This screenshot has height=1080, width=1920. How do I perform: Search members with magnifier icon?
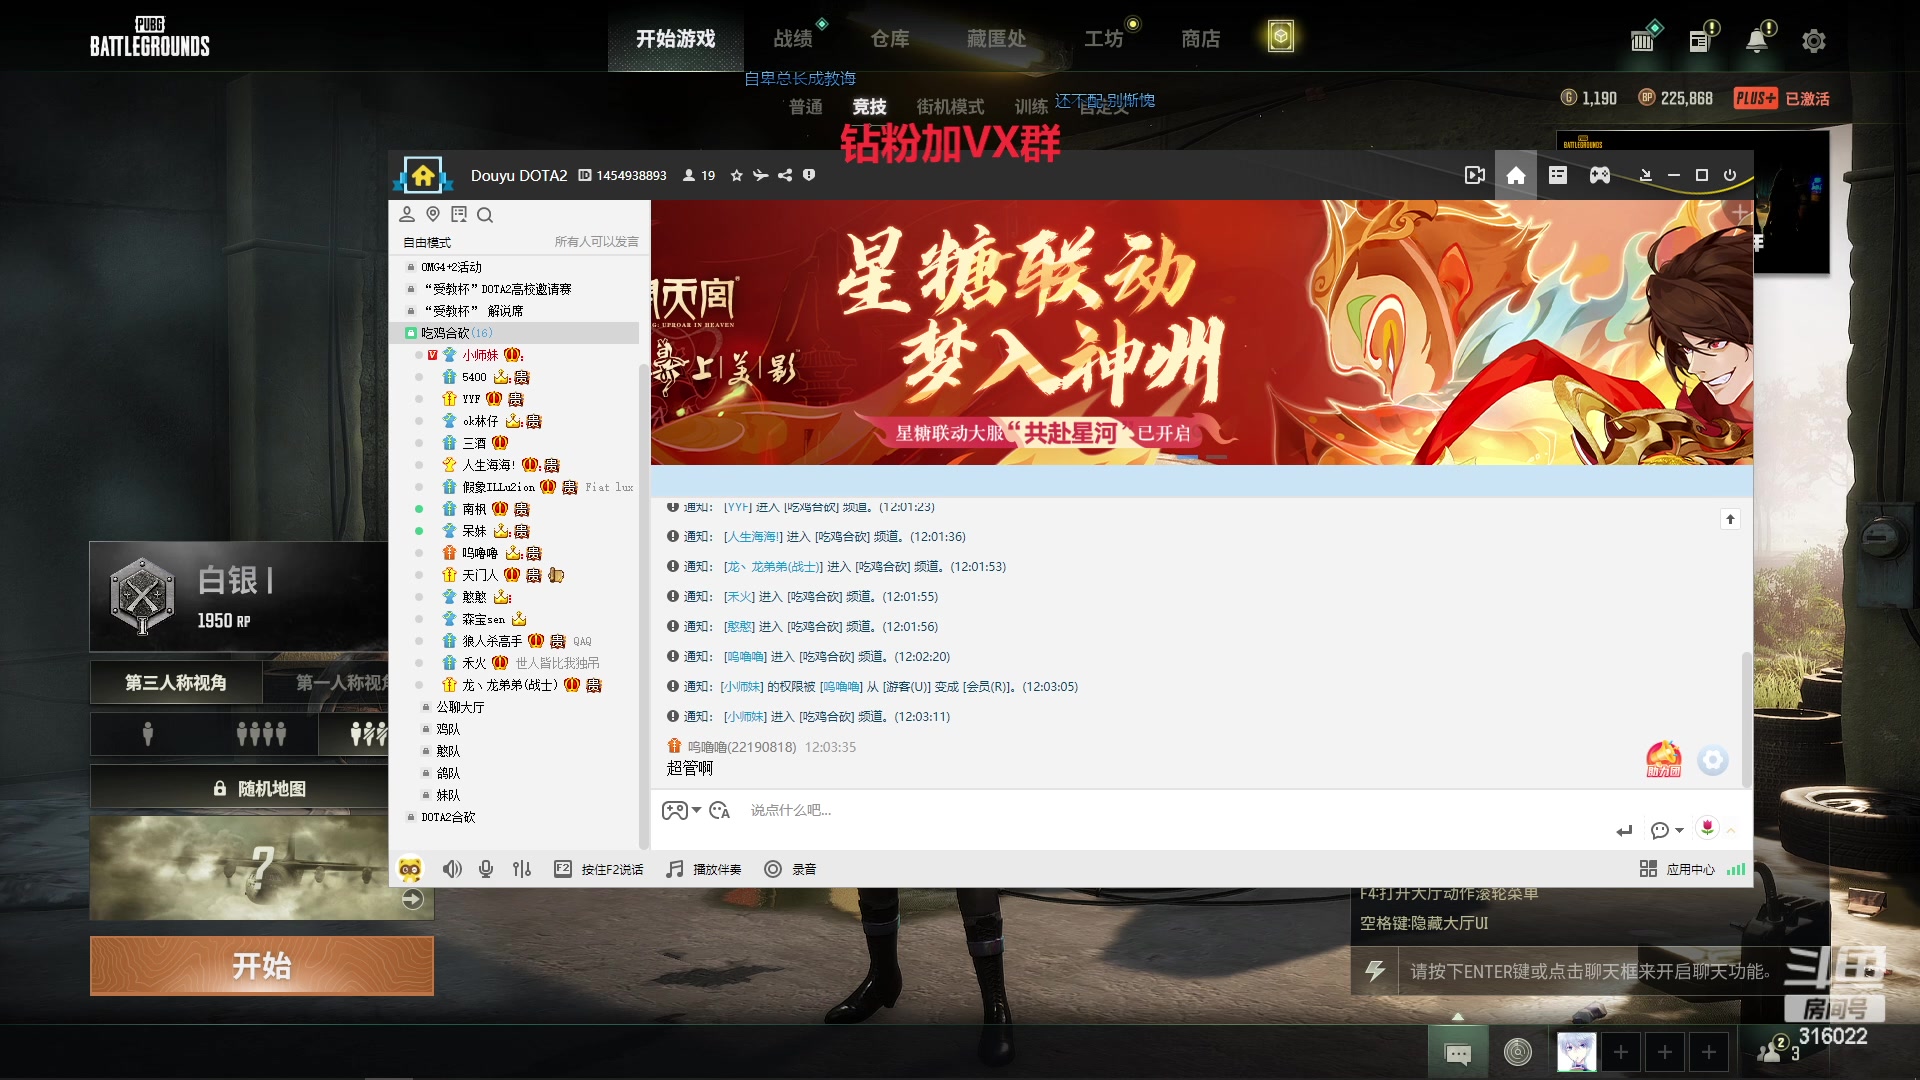485,215
